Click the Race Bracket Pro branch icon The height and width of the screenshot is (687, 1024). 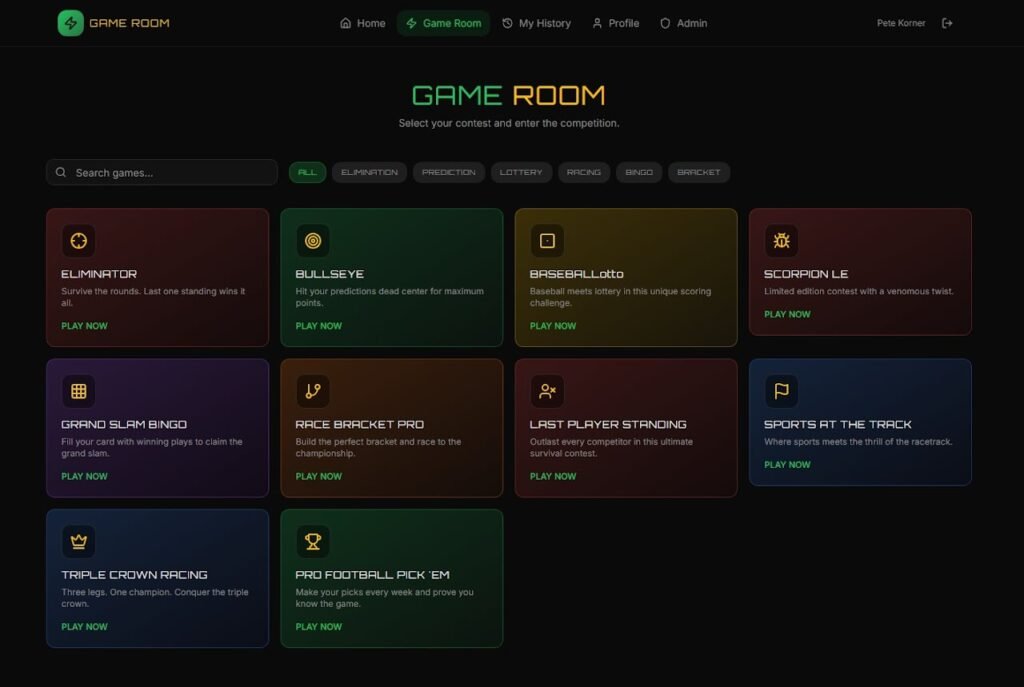313,391
